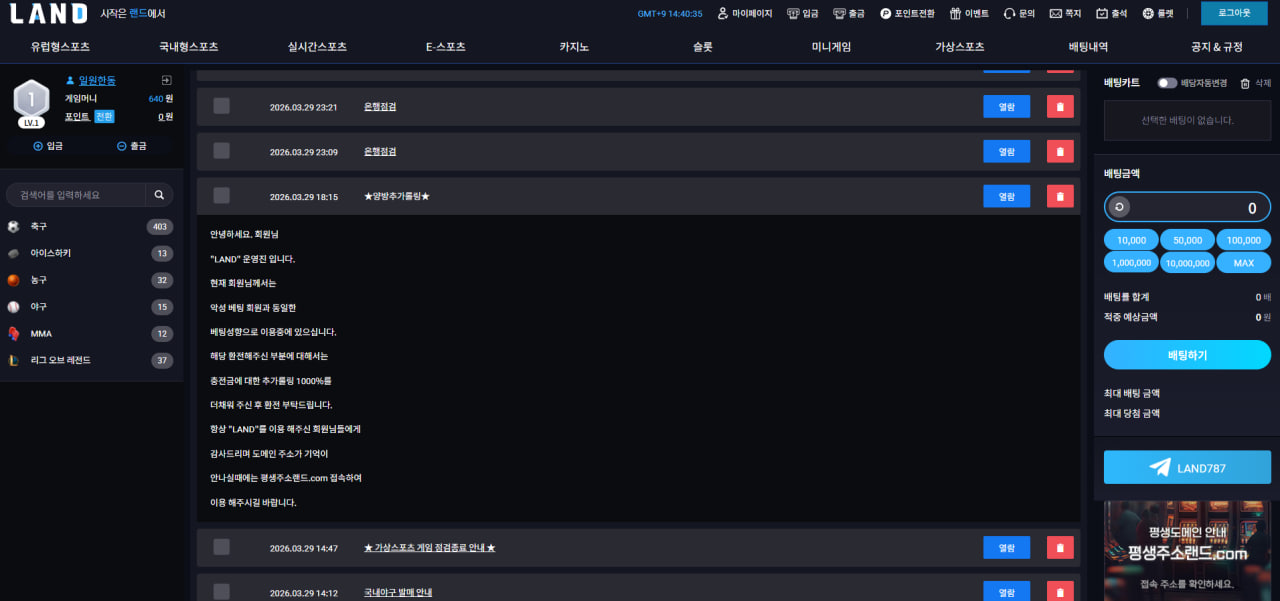Viewport: 1280px width, 601px height.
Task: Click the logout arrow icon beside username
Action: pyautogui.click(x=166, y=81)
